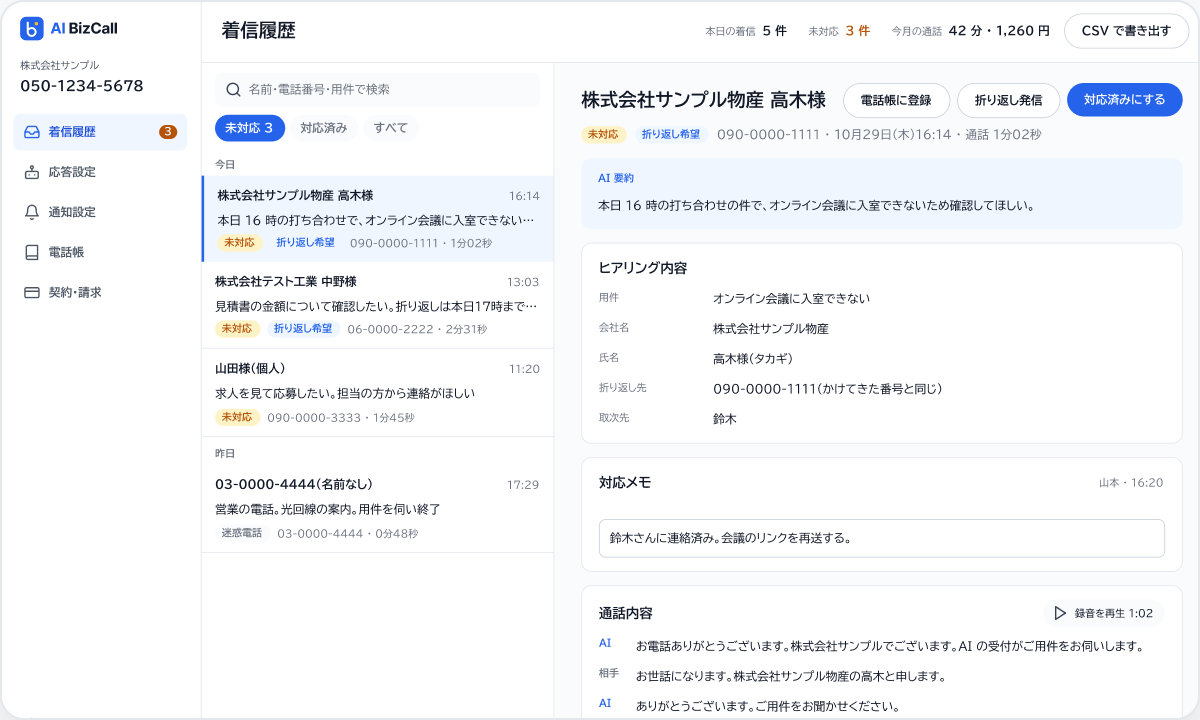1200x720 pixels.
Task: Click the book icon beside 電話帳
Action: pos(32,252)
